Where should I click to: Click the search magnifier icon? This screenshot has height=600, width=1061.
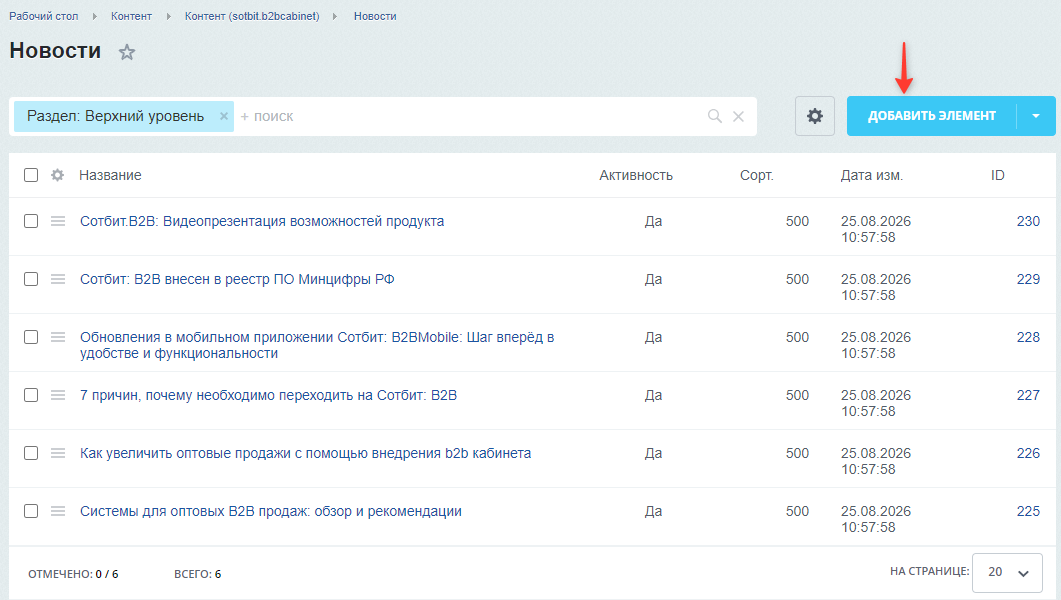tap(715, 116)
